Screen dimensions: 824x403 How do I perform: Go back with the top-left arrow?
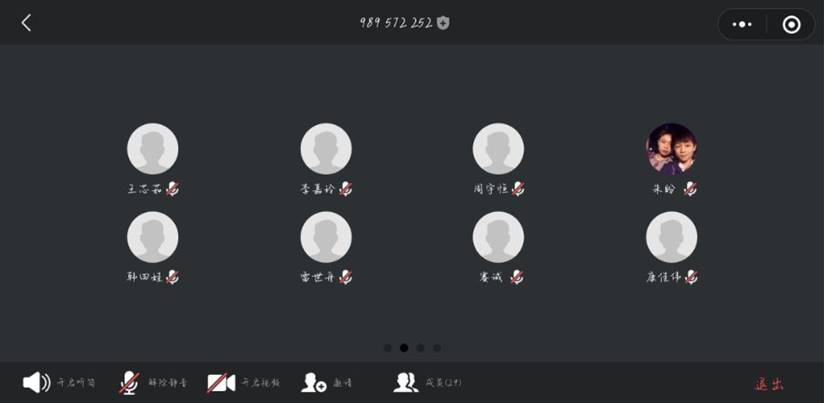tap(26, 23)
